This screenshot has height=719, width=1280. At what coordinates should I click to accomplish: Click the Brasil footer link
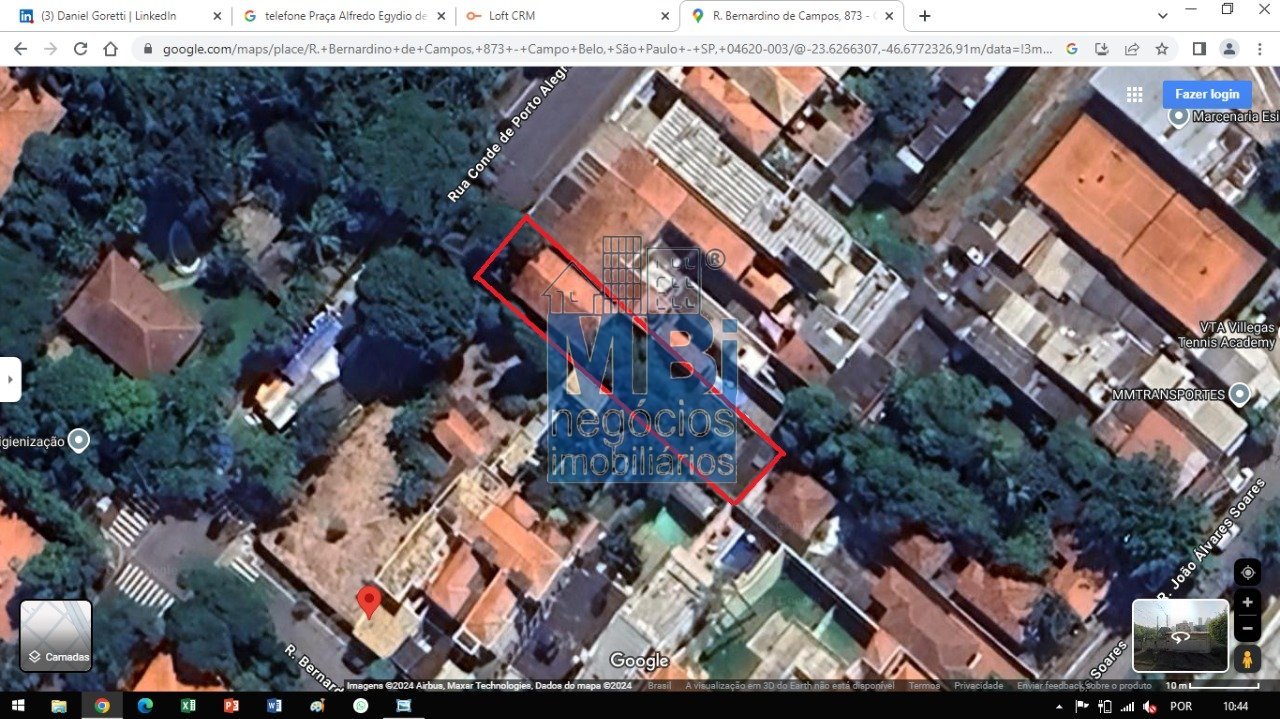tap(660, 686)
